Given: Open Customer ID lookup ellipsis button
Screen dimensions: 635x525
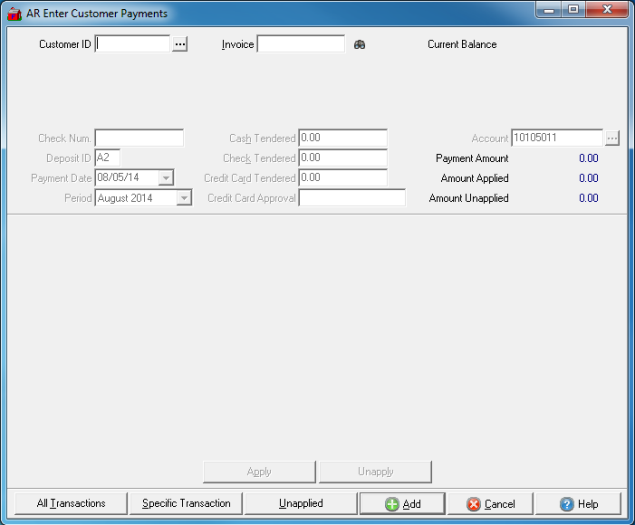Looking at the screenshot, I should click(180, 45).
